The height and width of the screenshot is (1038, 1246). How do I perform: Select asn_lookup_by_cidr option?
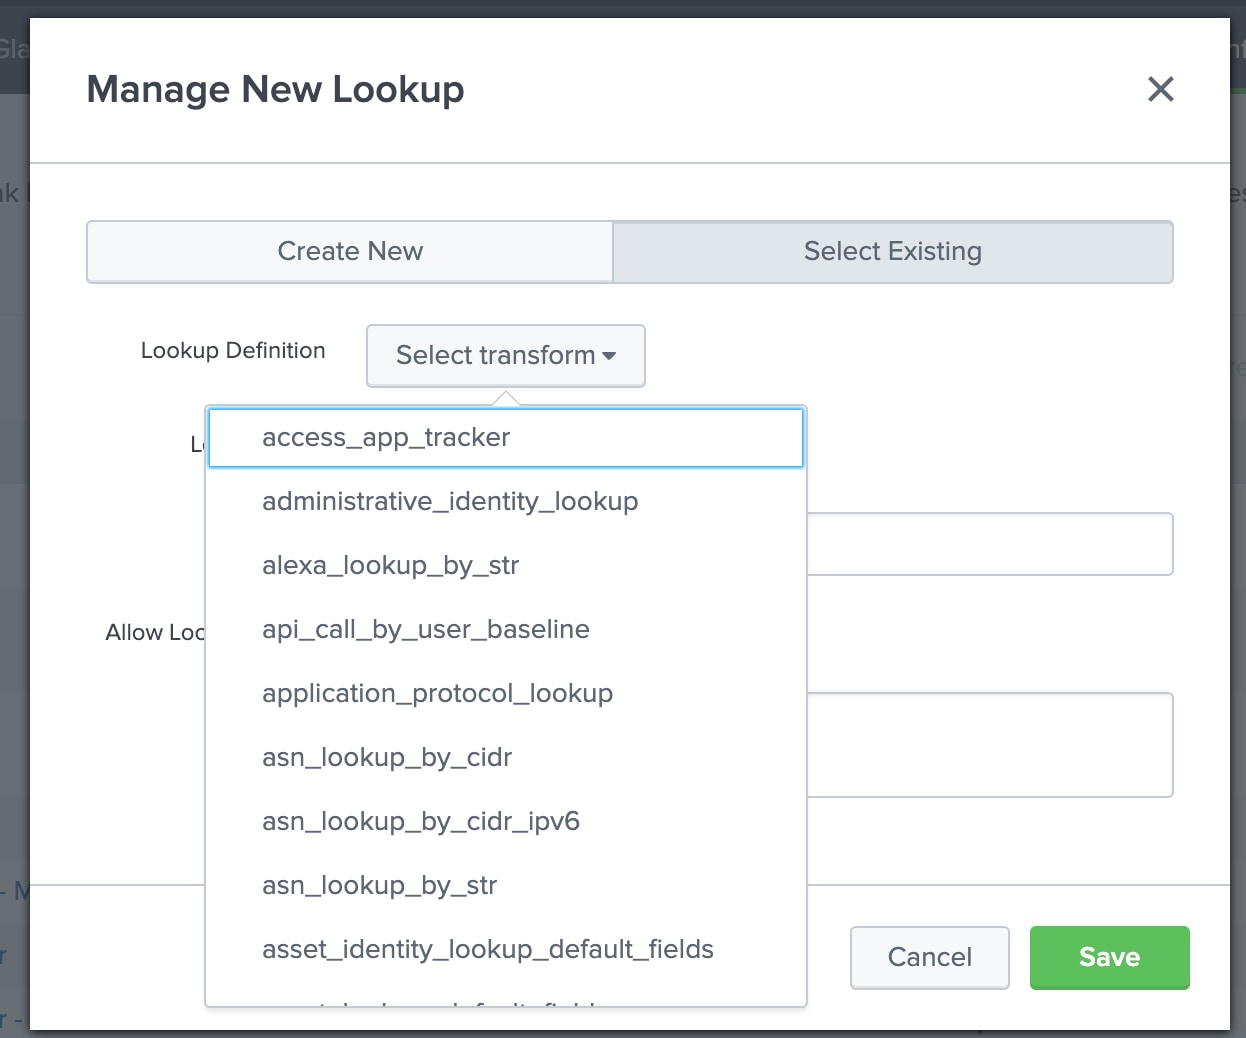(x=506, y=757)
